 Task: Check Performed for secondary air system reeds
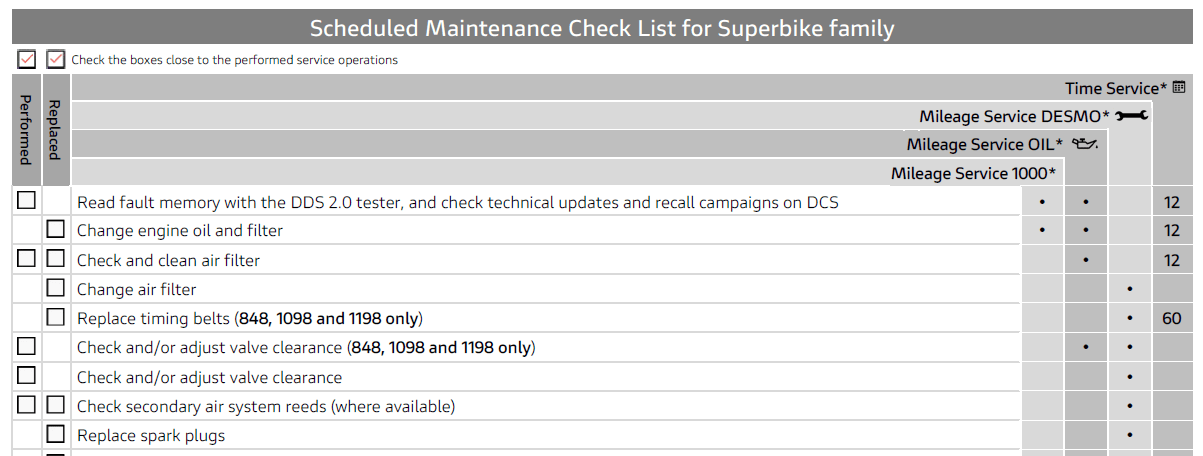click(x=27, y=406)
